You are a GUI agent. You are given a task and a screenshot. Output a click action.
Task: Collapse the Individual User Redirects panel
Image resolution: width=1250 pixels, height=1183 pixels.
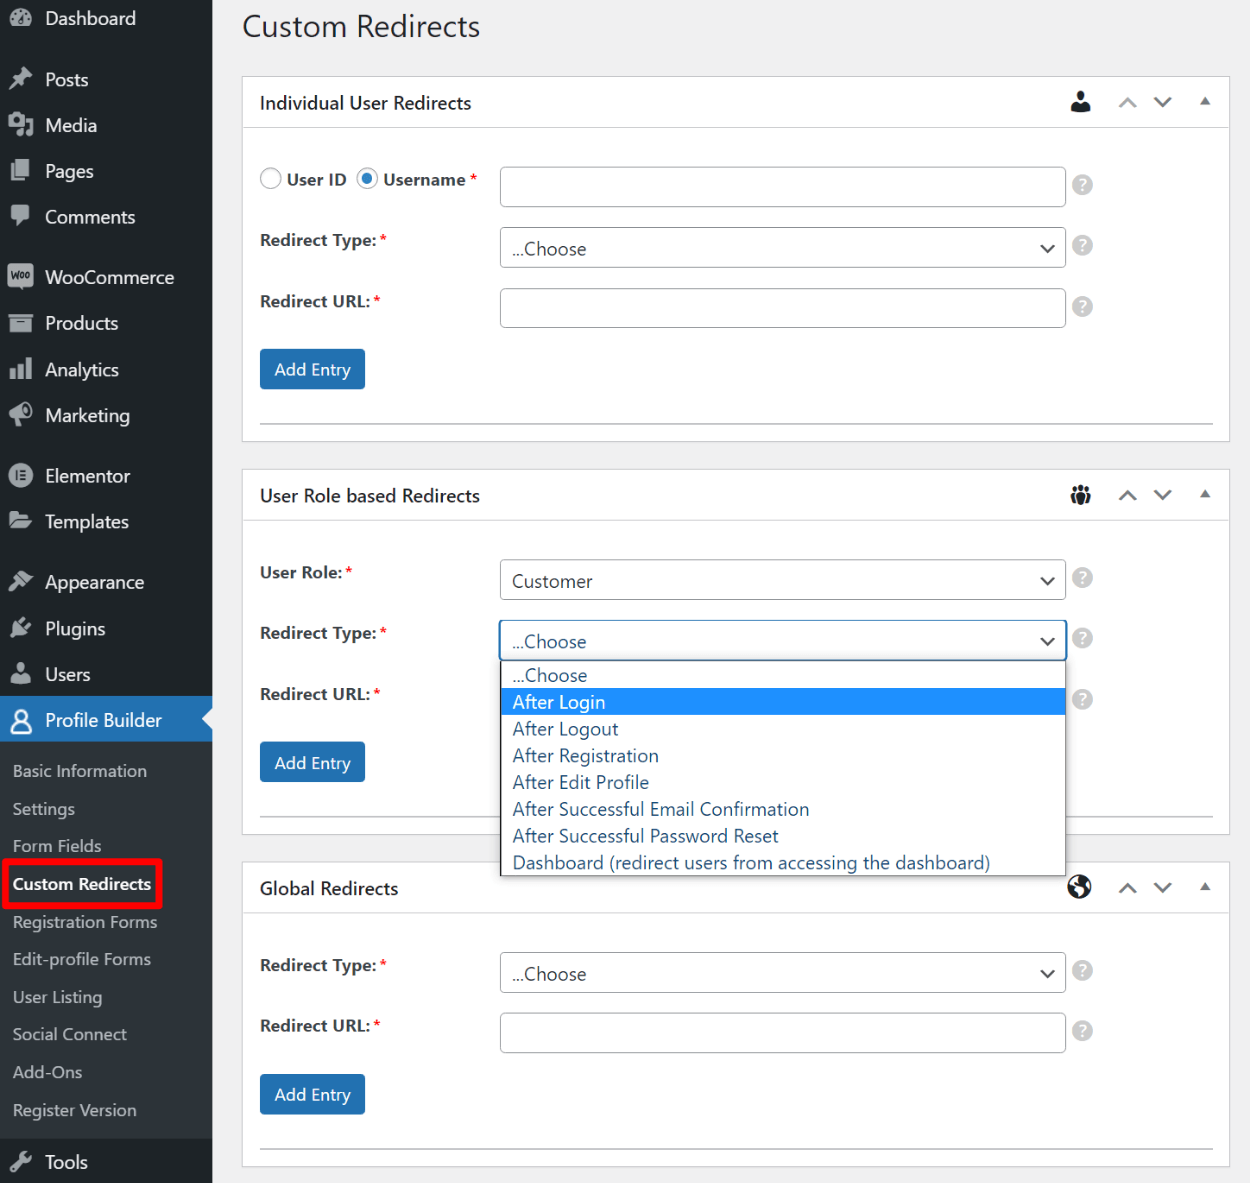1205,101
